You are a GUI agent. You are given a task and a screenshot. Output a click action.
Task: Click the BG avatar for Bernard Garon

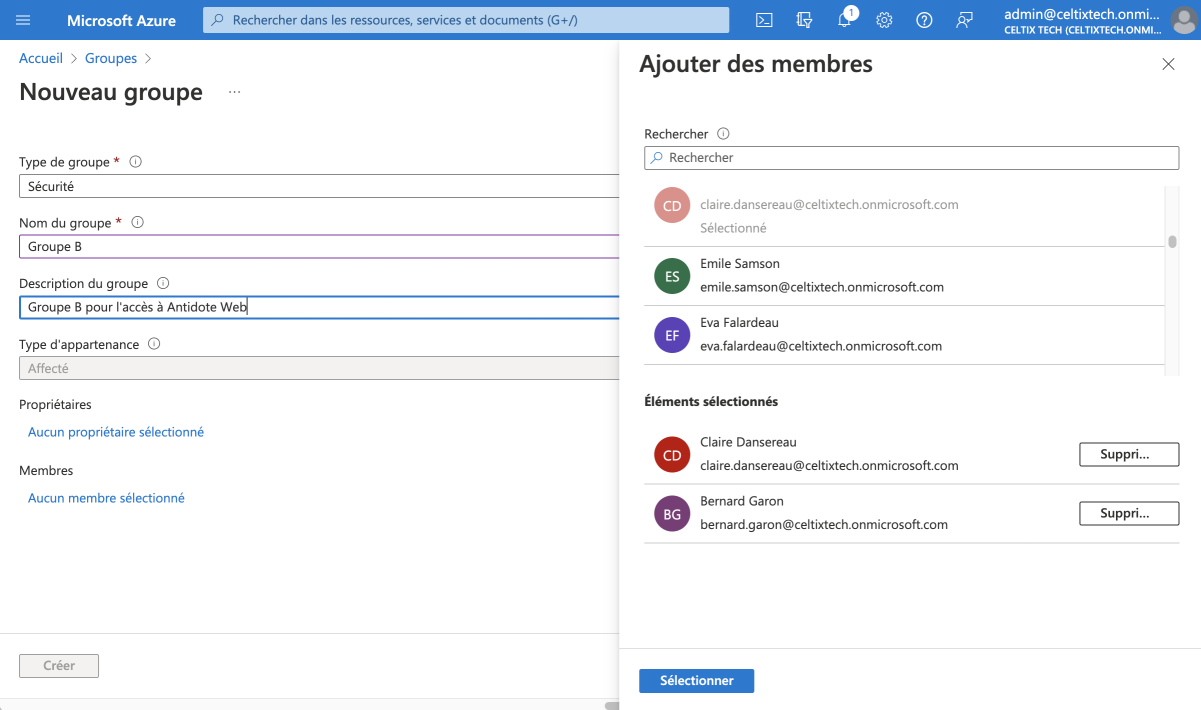coord(672,514)
